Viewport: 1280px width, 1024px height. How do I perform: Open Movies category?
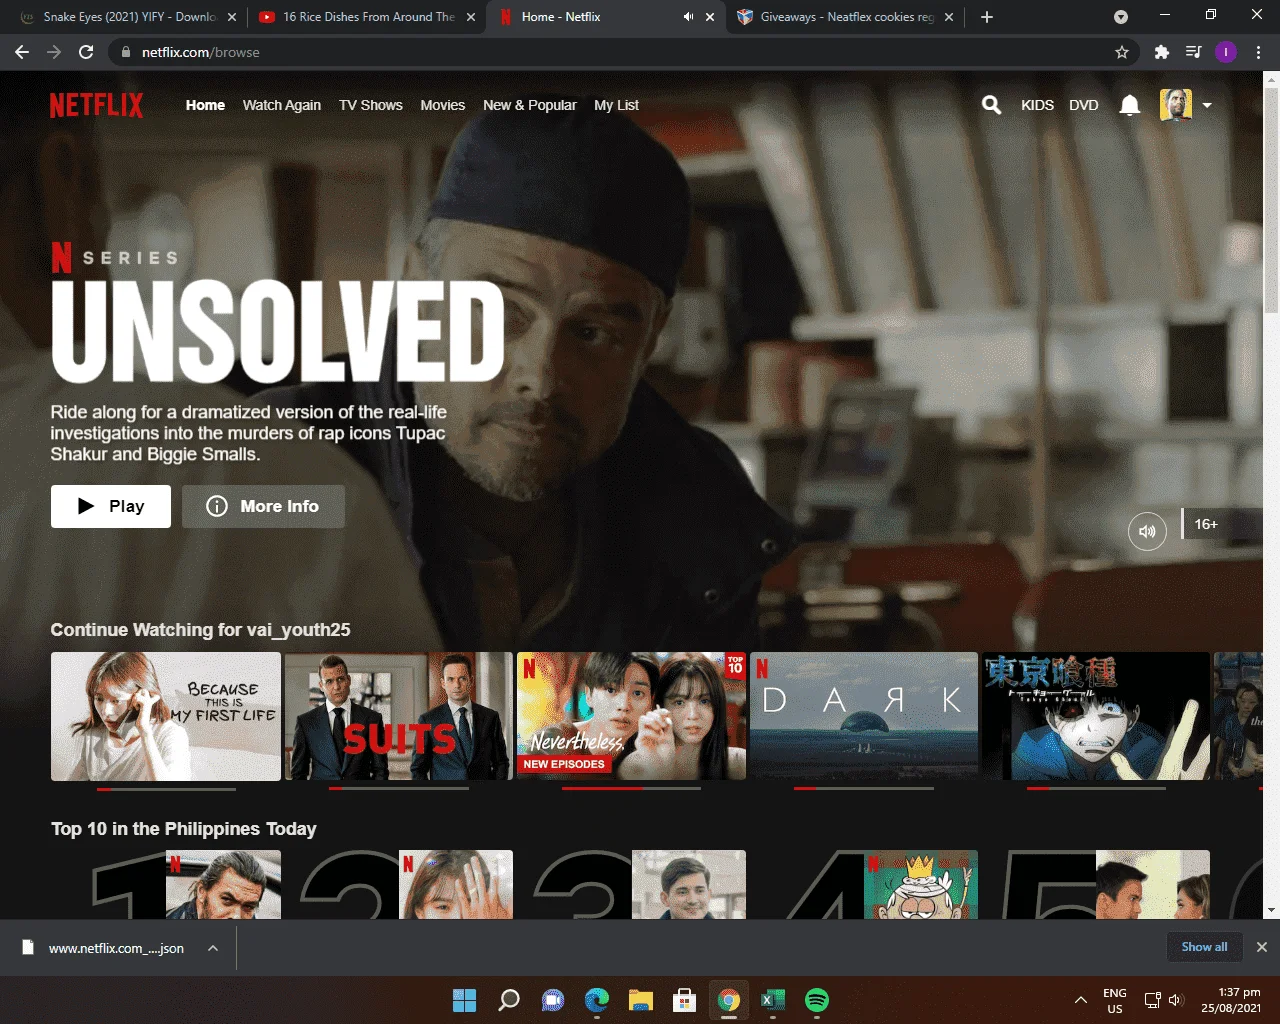443,105
